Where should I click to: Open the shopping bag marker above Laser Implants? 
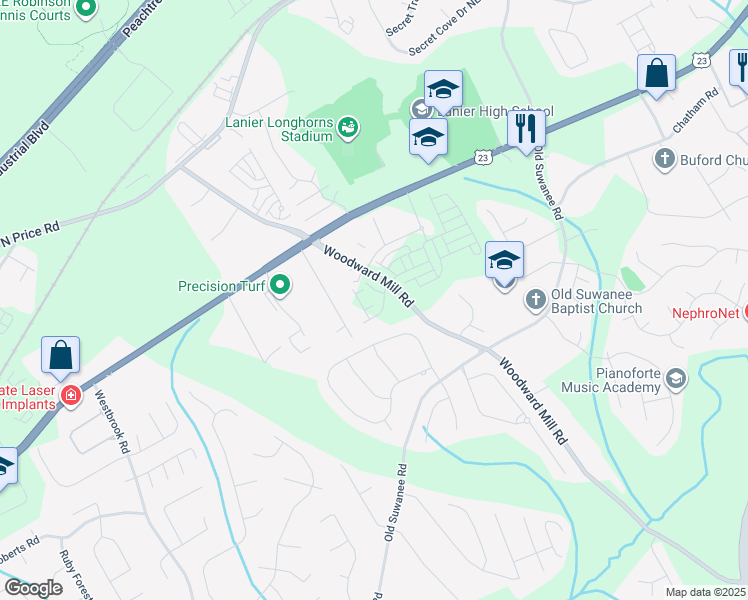click(x=60, y=357)
